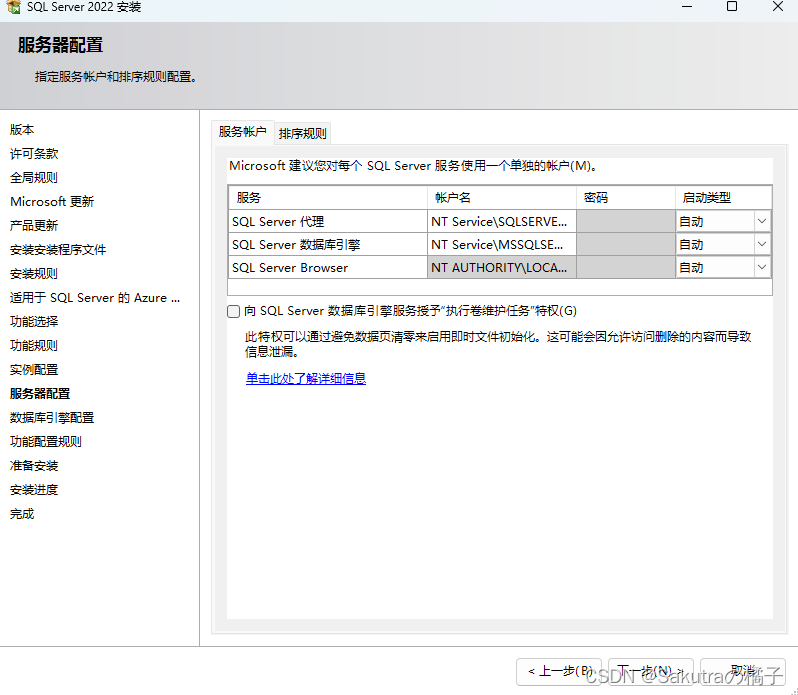Select 功能规则 step in sidebar
The height and width of the screenshot is (695, 798).
pyautogui.click(x=34, y=345)
